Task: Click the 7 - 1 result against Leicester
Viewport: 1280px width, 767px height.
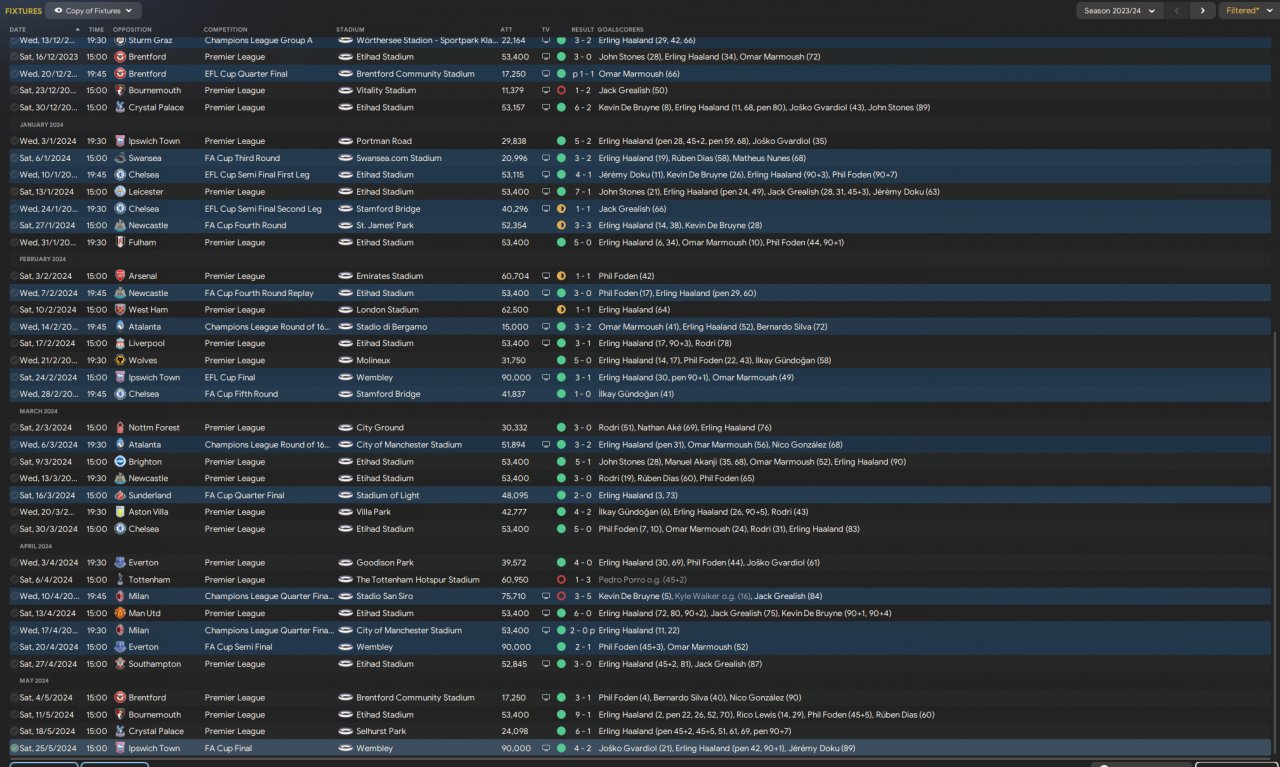Action: [583, 192]
